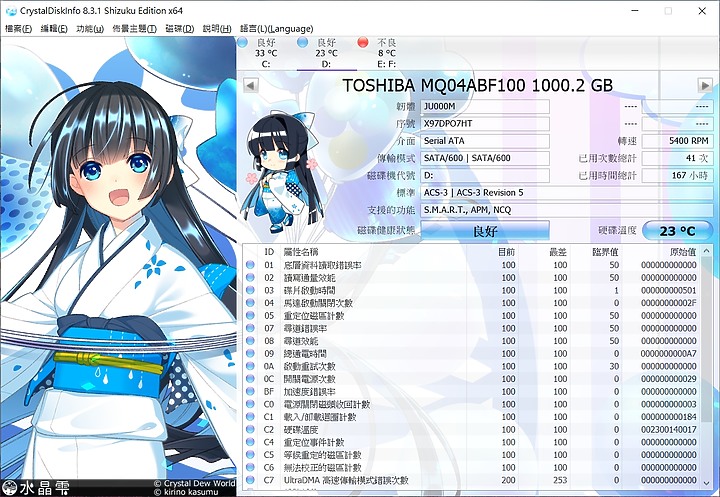Click the status icon of attribute C1
This screenshot has width=720, height=497.
coord(250,417)
